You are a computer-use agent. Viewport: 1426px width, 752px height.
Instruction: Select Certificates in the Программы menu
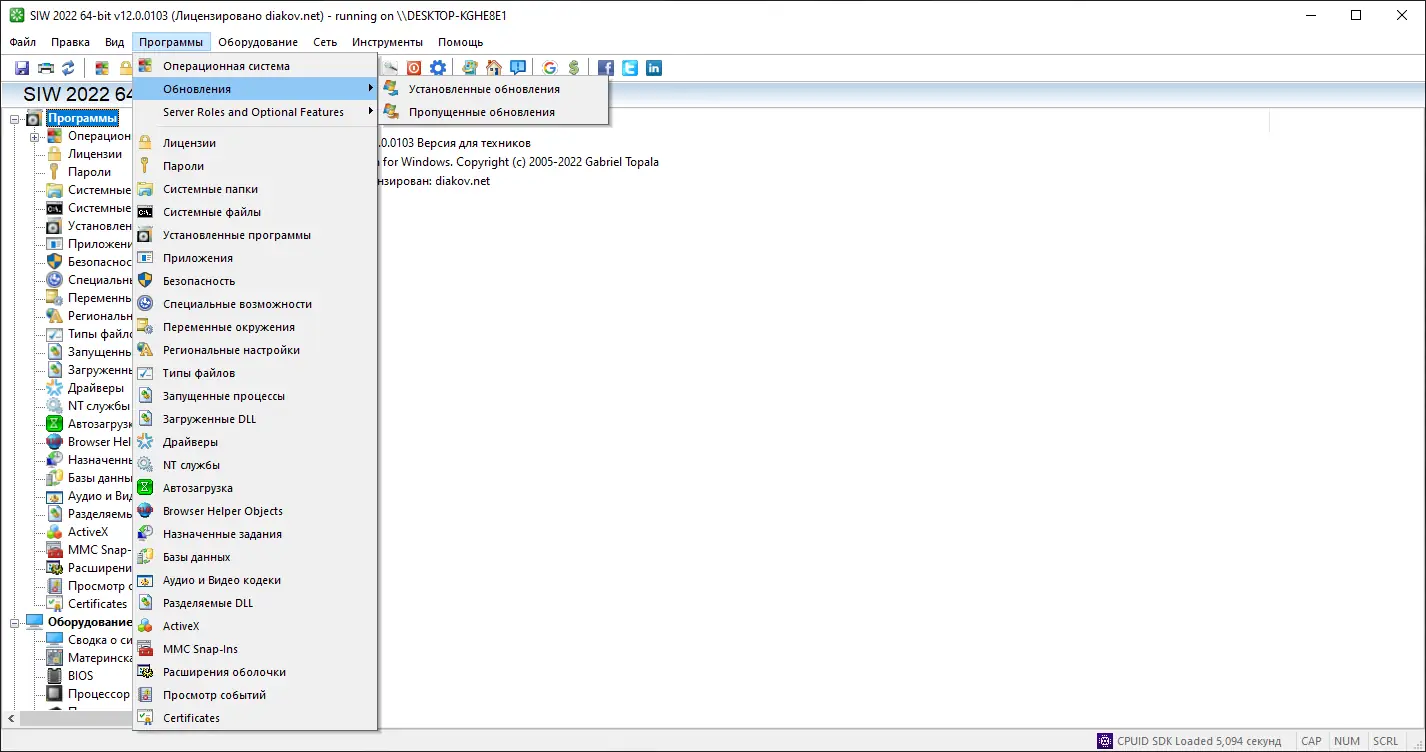255,718
